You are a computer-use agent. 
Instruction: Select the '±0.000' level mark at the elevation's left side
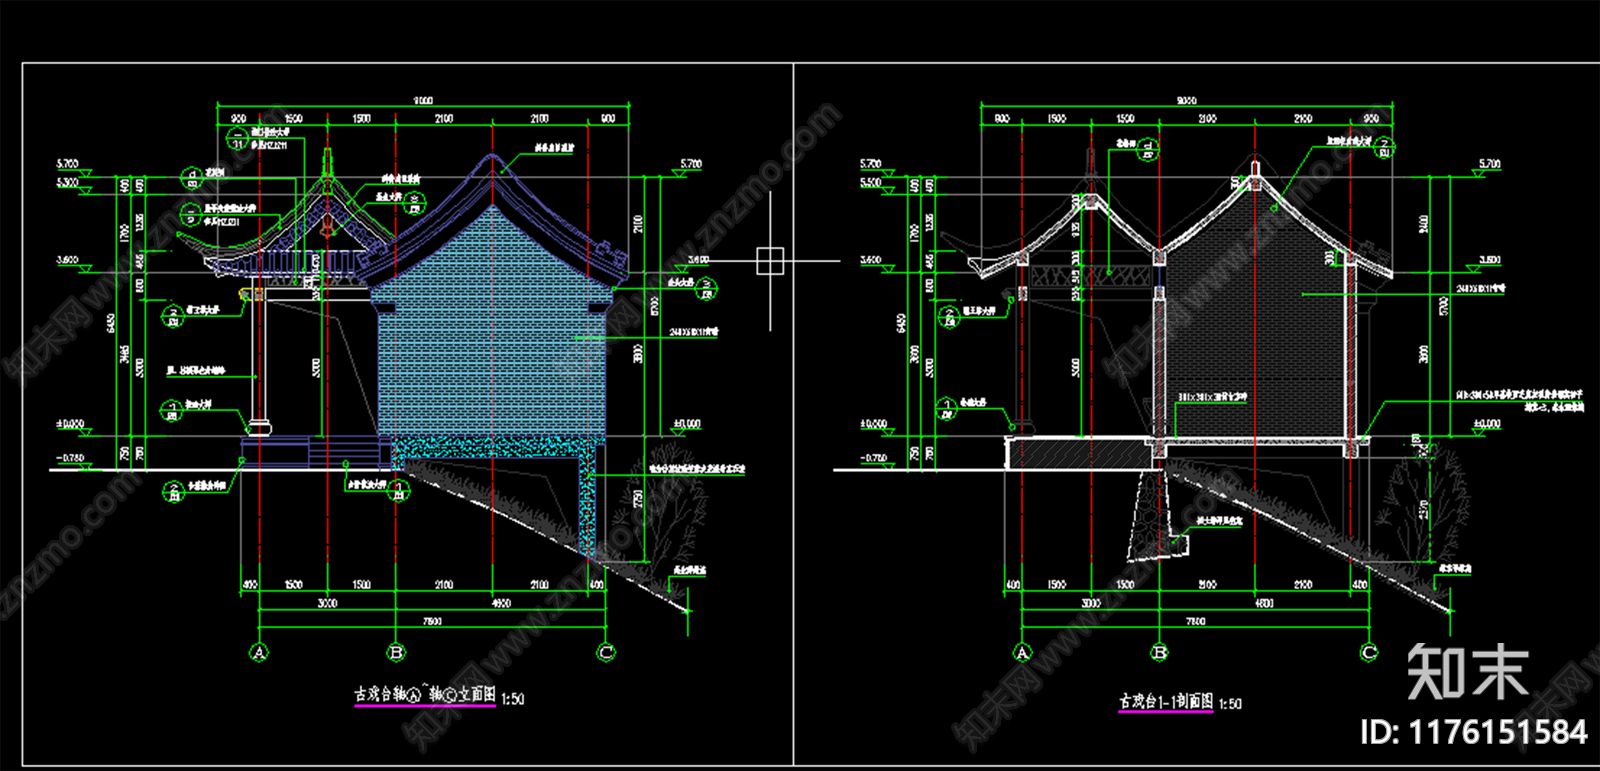point(70,424)
